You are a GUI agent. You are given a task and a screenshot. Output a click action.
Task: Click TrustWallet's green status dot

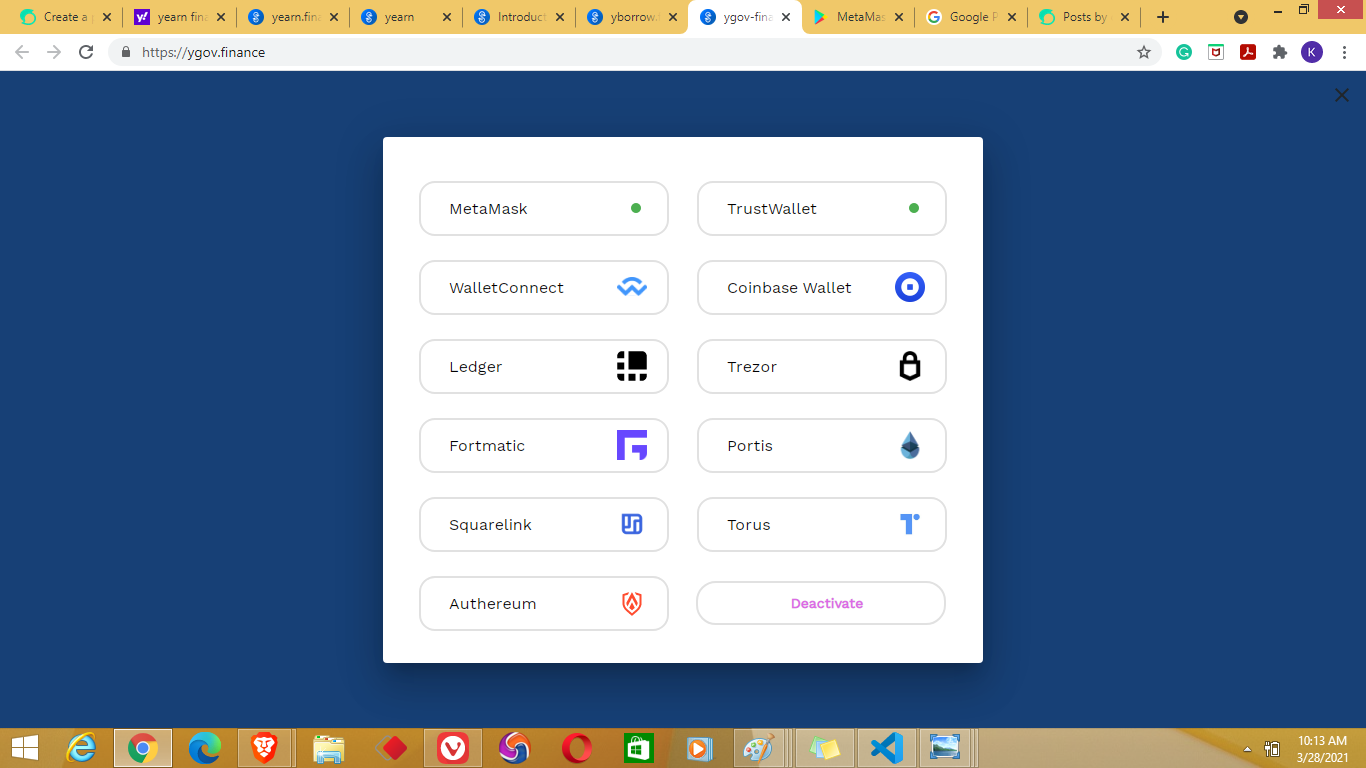coord(914,208)
